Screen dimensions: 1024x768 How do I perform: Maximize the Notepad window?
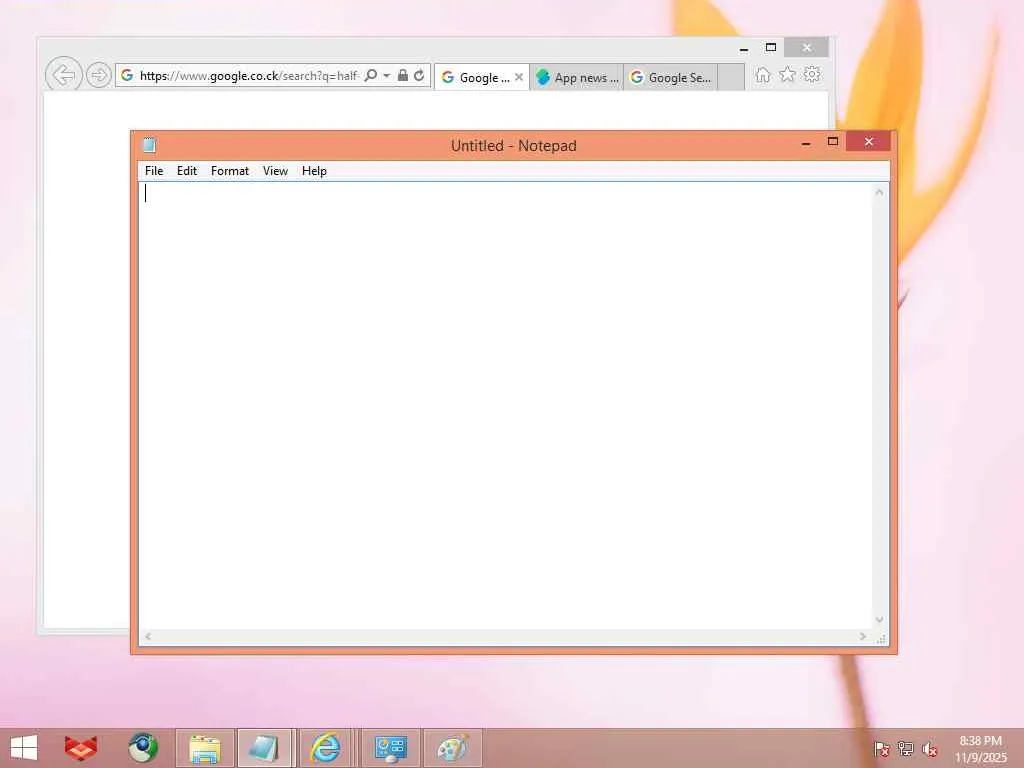(833, 142)
